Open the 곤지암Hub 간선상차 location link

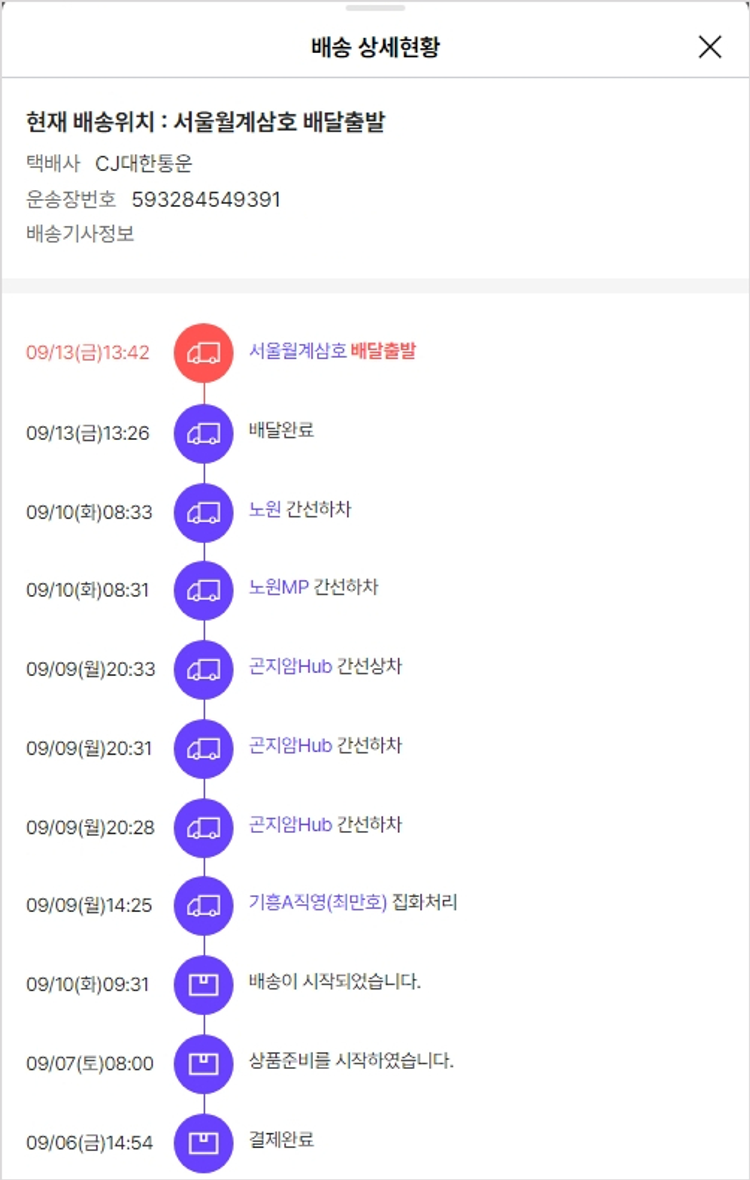point(290,666)
